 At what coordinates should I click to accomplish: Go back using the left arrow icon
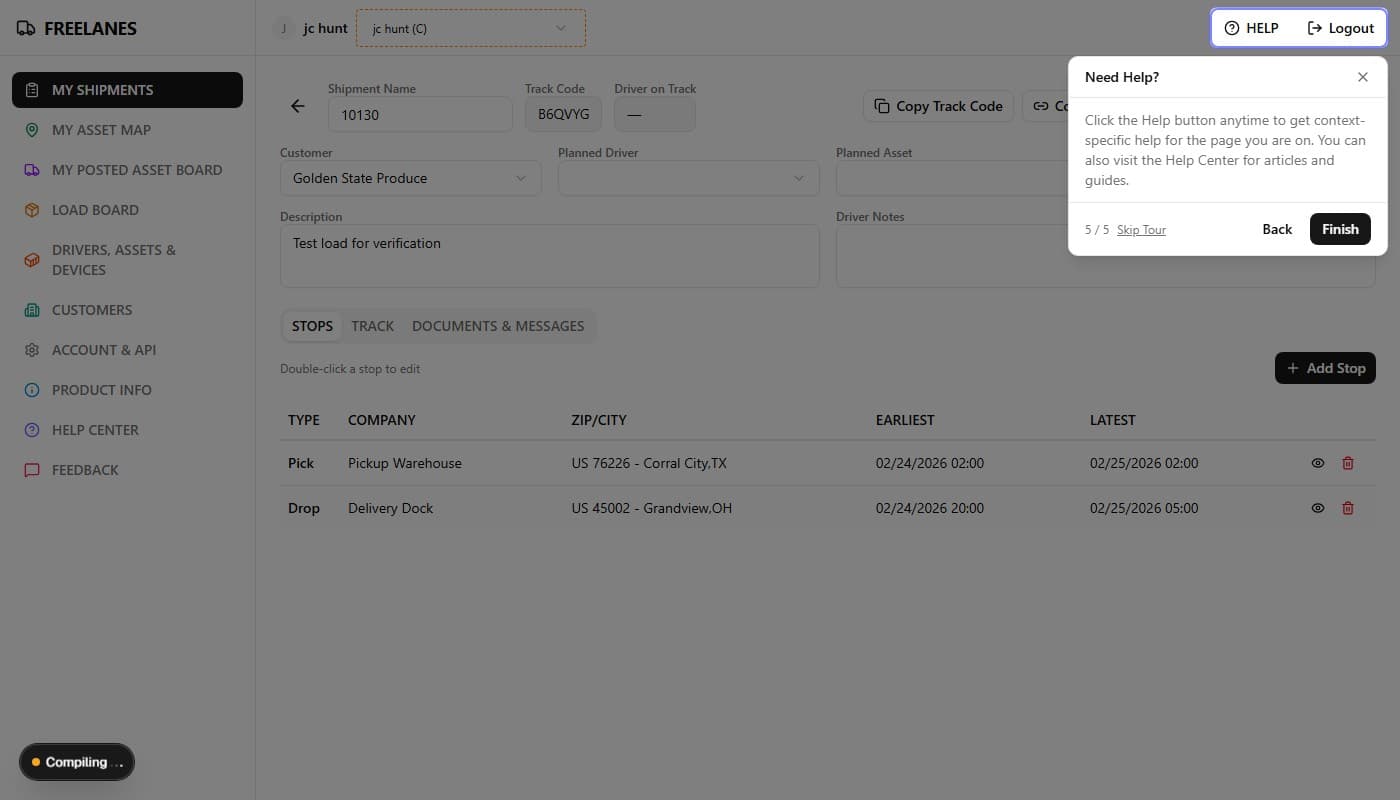(x=297, y=106)
